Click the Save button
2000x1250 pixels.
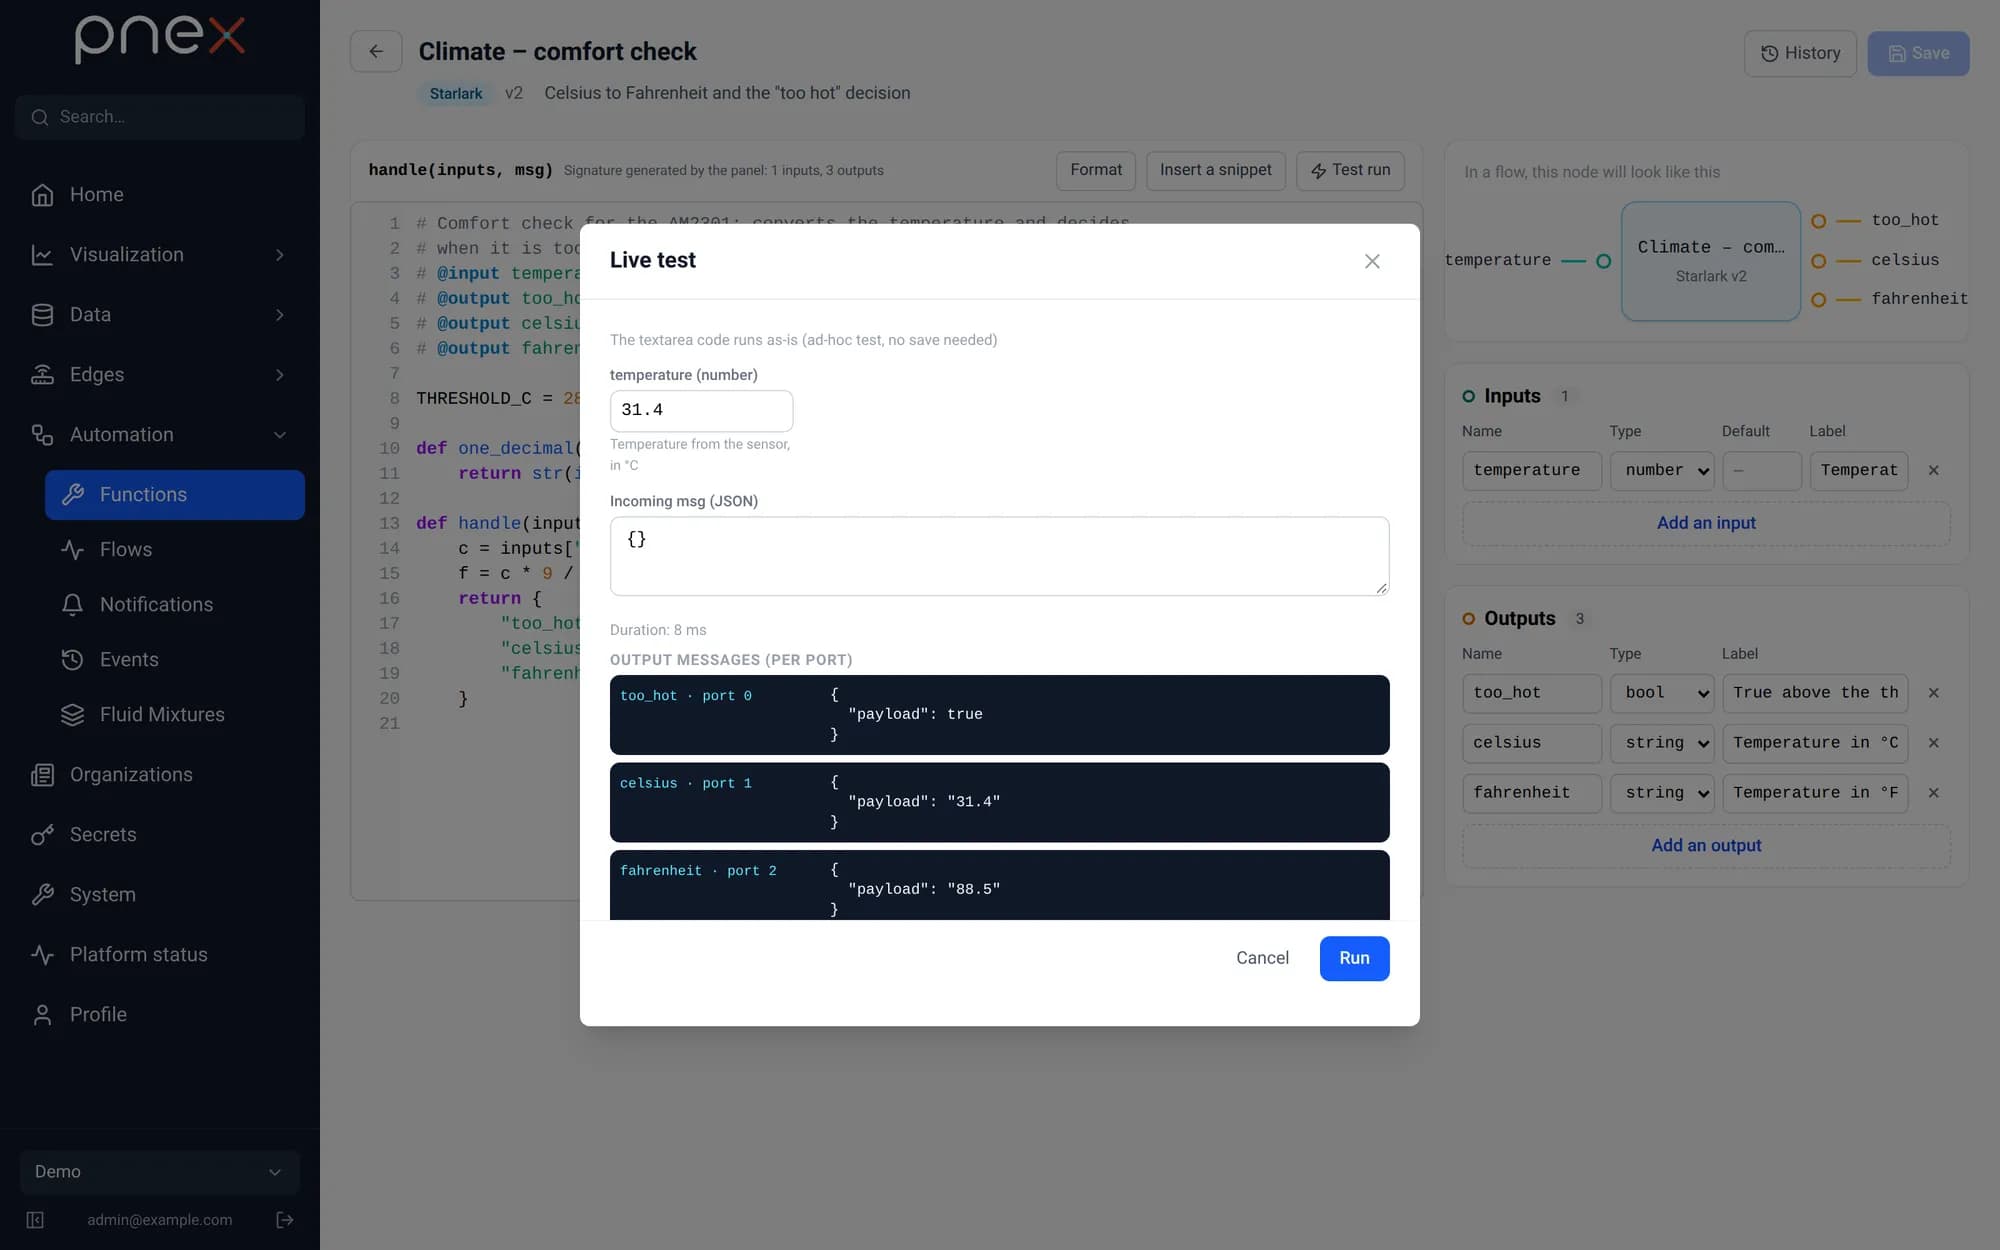1918,53
